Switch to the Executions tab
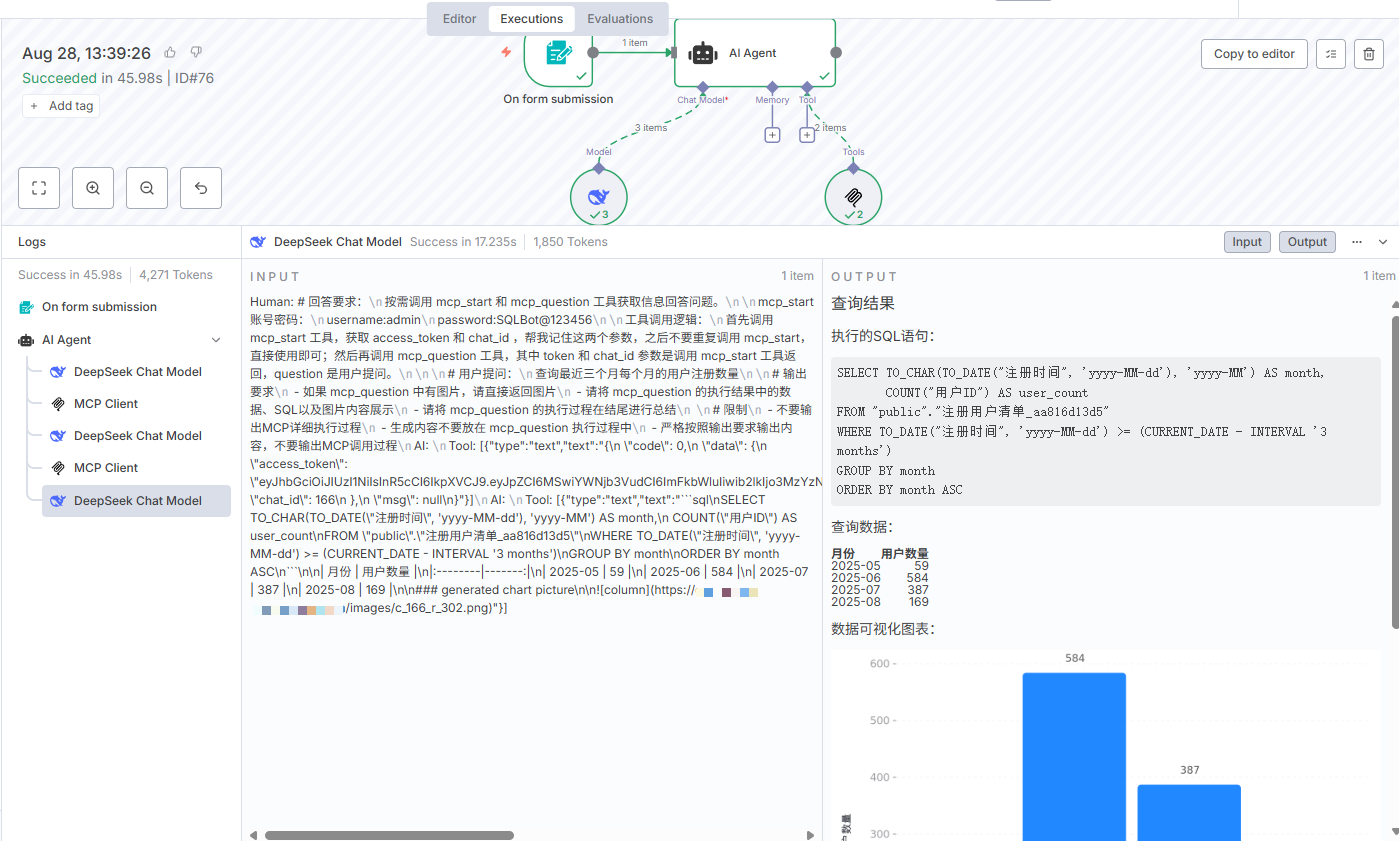The height and width of the screenshot is (841, 1399). 532,19
